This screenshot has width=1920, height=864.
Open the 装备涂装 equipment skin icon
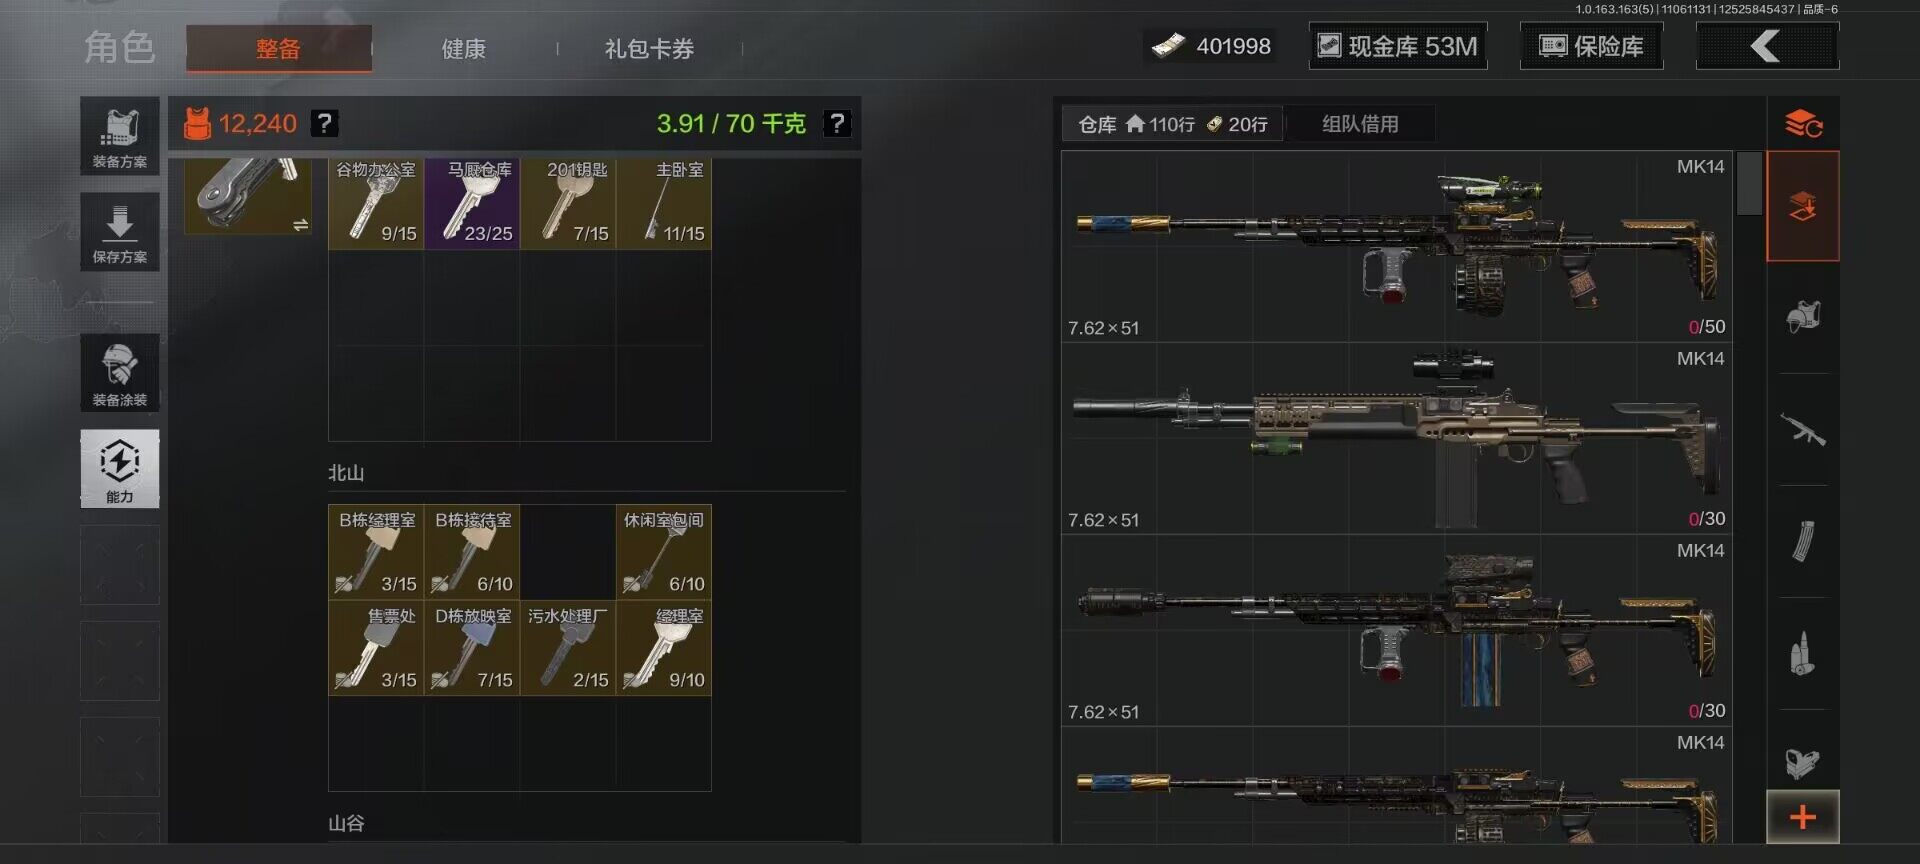120,373
